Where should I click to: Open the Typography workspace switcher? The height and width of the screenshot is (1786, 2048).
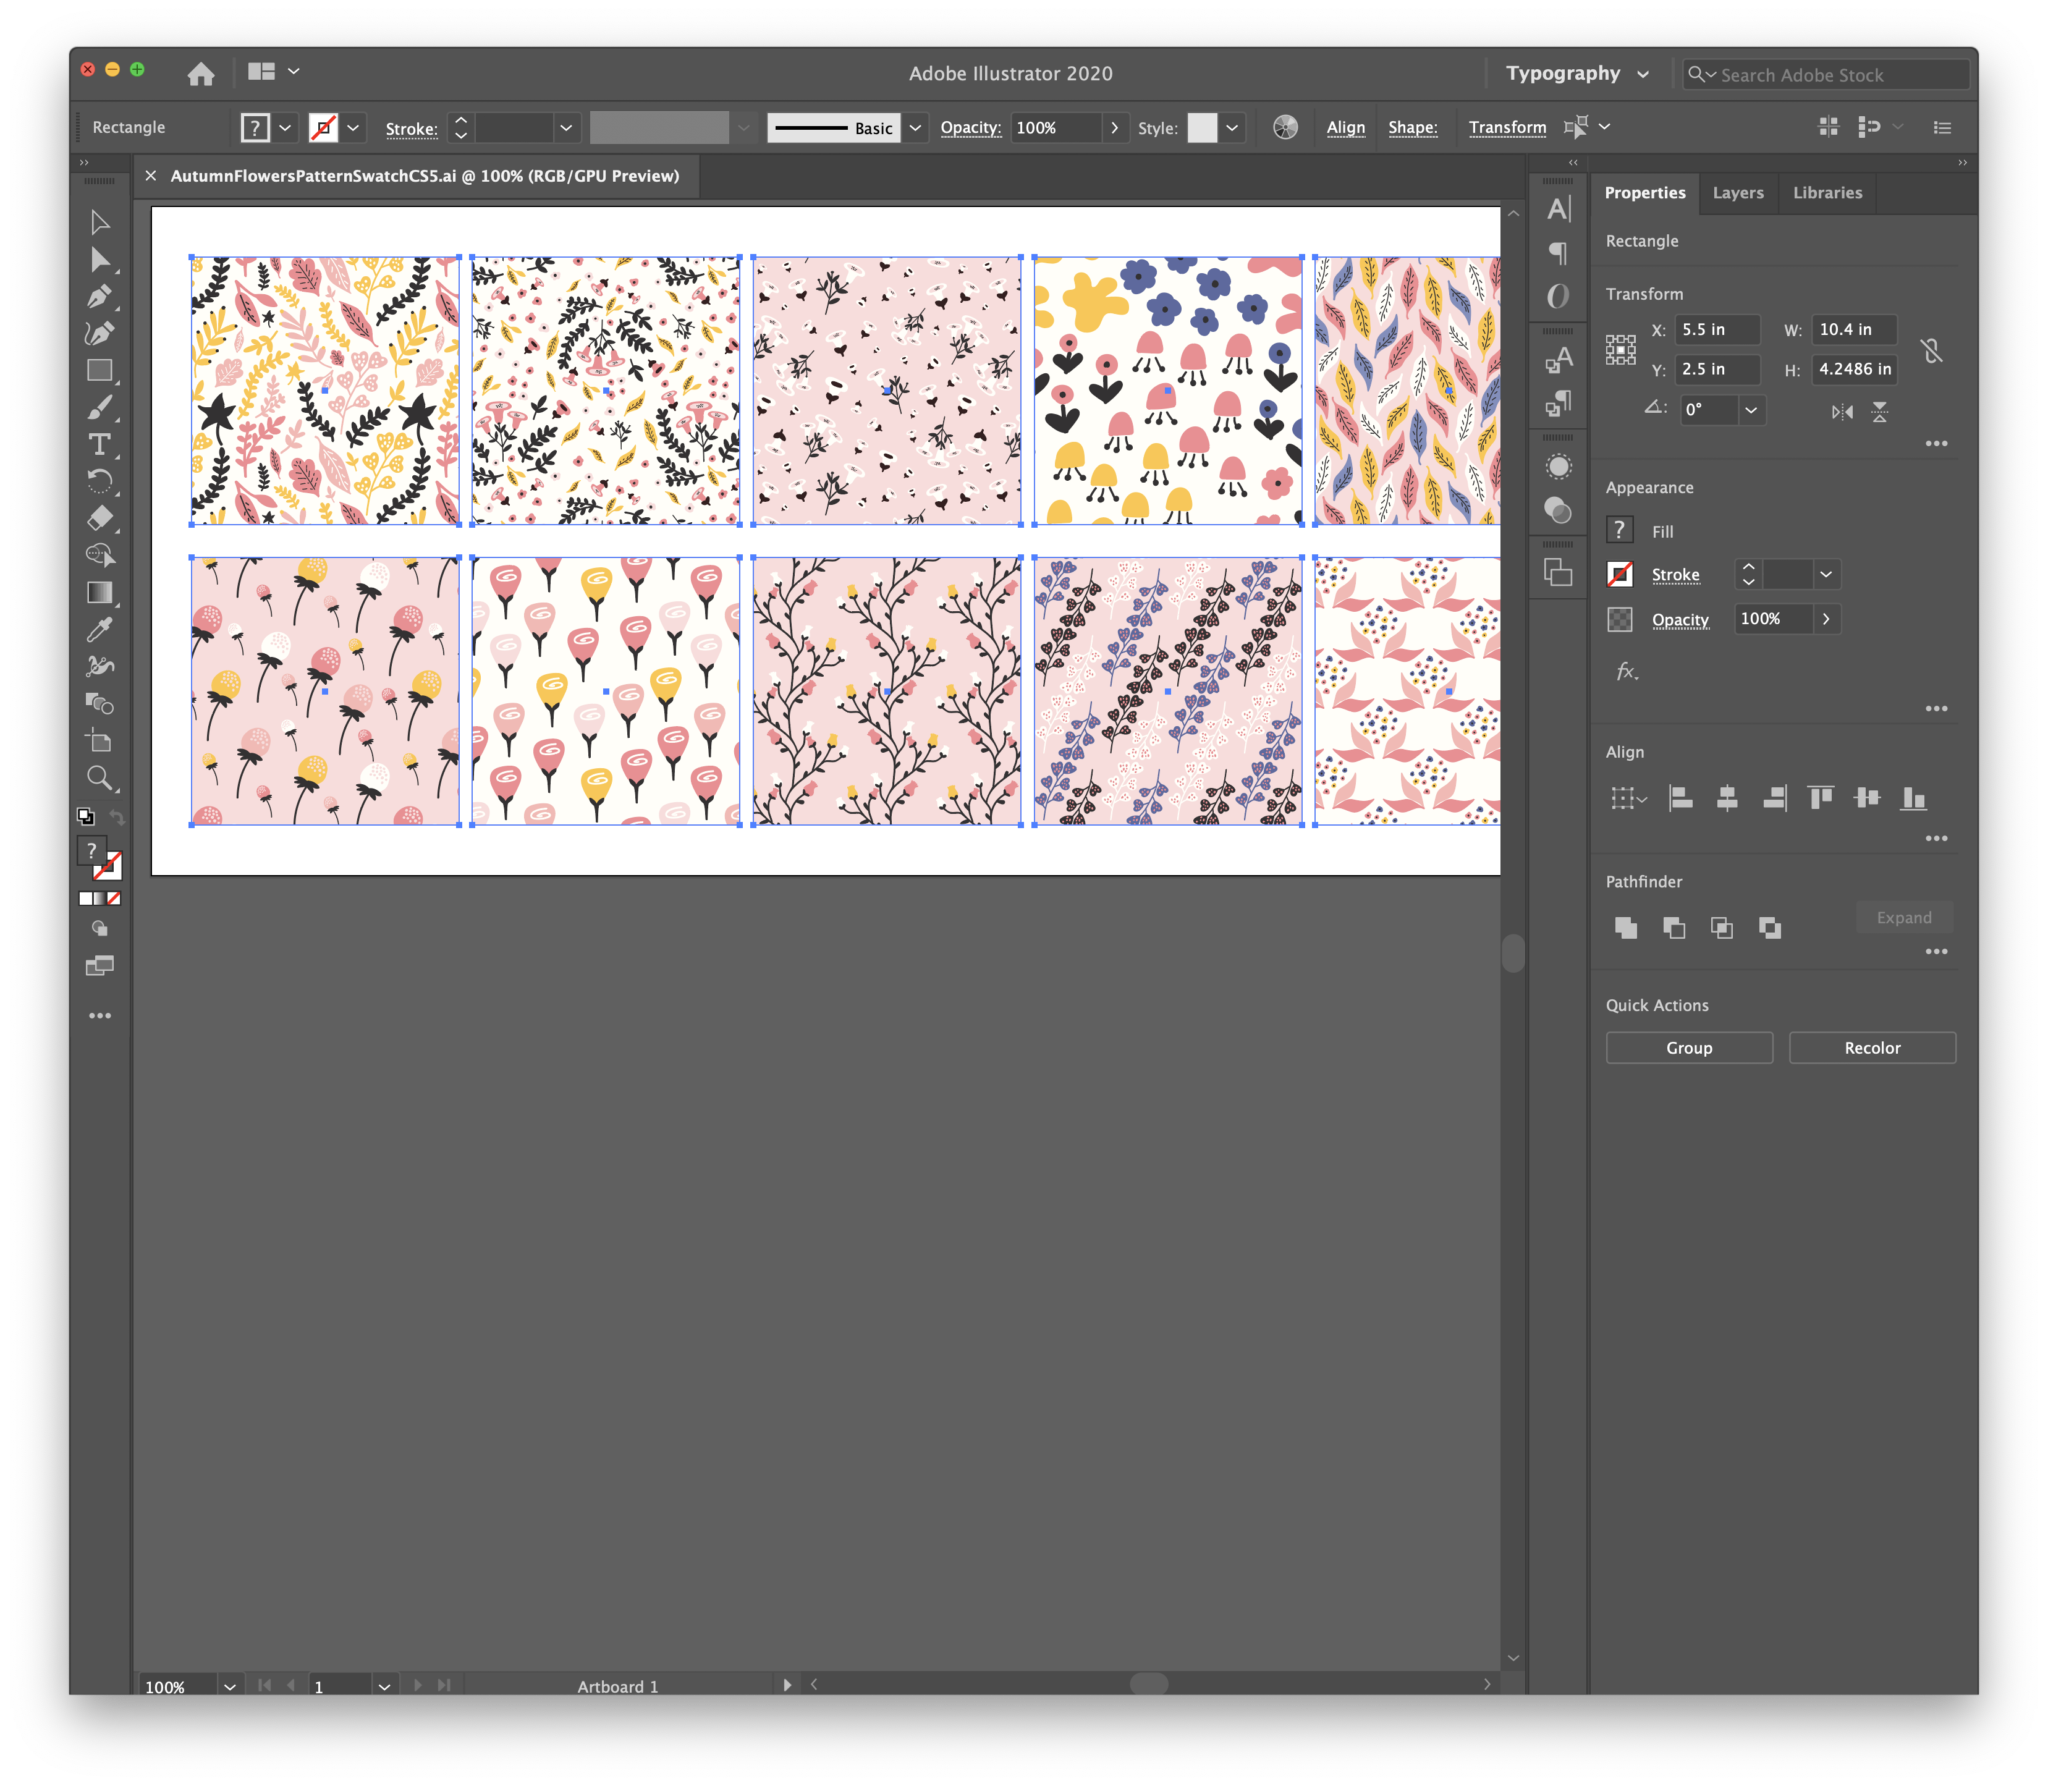(x=1577, y=72)
